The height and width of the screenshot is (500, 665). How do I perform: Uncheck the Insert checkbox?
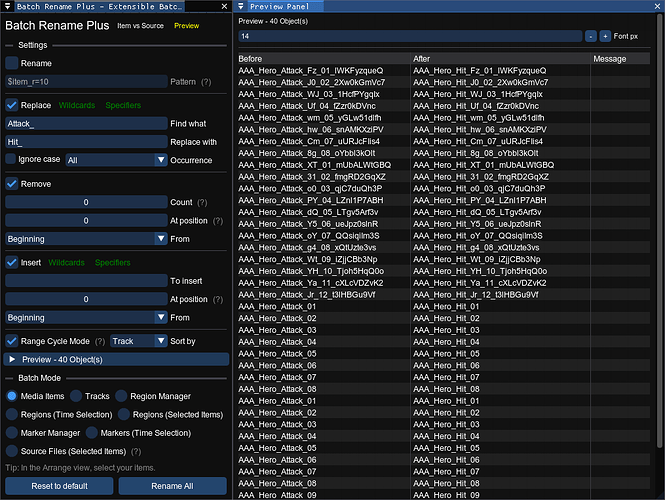pyautogui.click(x=12, y=263)
